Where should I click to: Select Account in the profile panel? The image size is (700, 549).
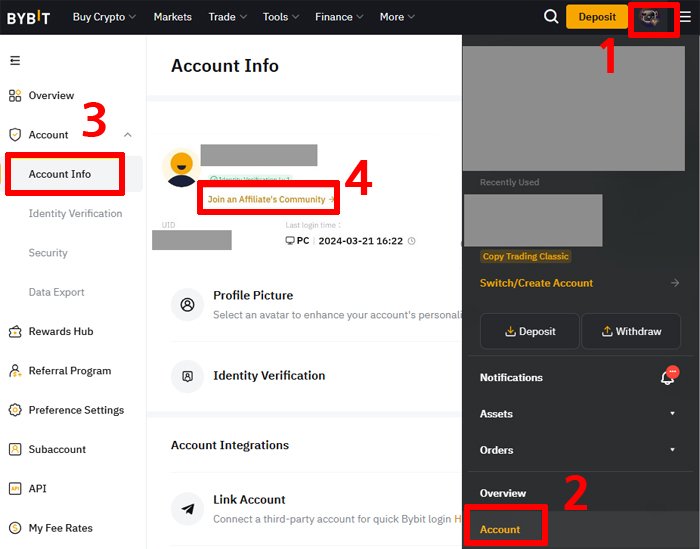point(500,529)
